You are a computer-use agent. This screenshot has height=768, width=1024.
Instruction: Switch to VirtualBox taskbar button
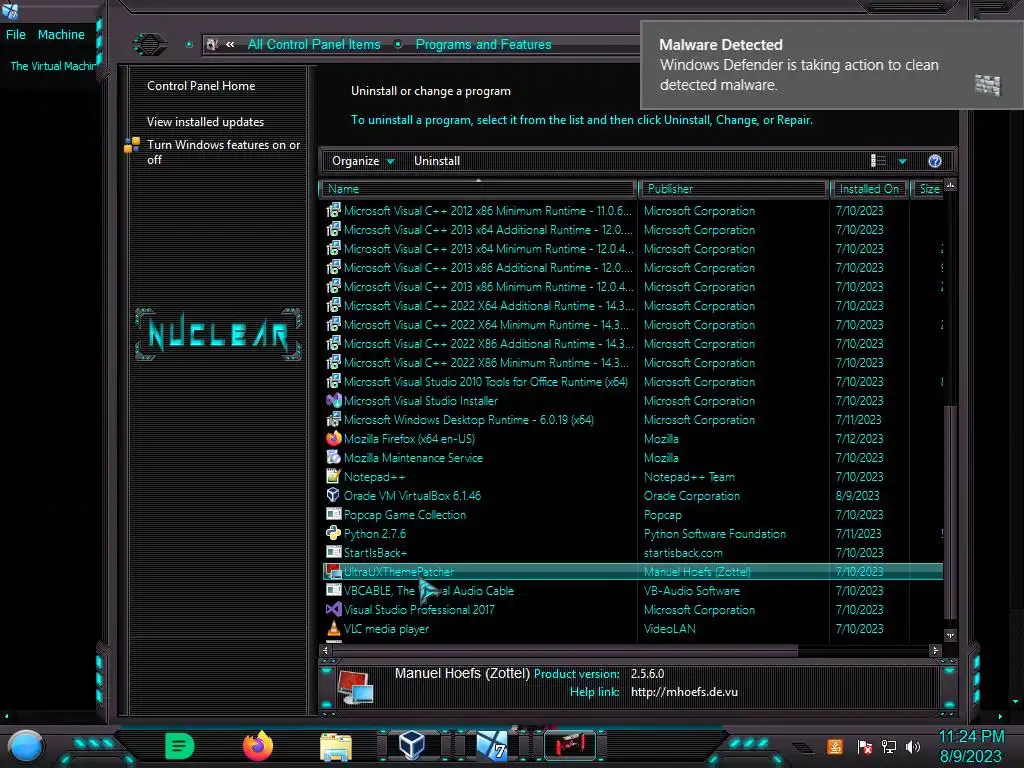pyautogui.click(x=412, y=745)
